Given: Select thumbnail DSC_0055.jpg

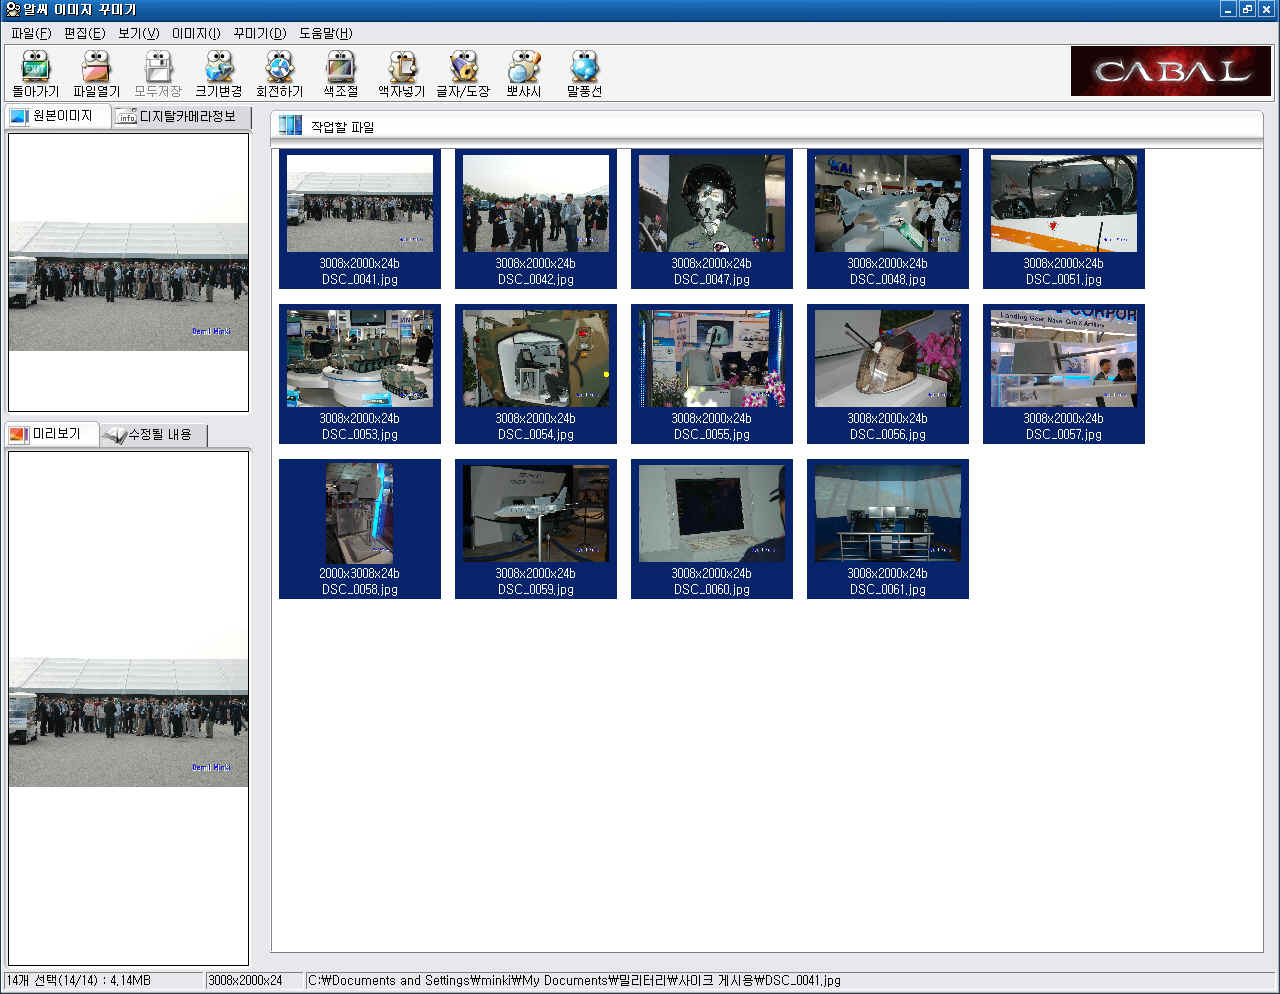Looking at the screenshot, I should click(x=712, y=374).
